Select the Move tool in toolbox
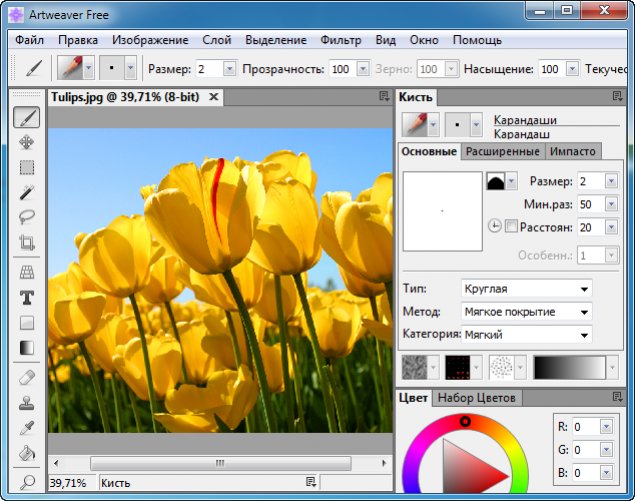635x501 pixels. pyautogui.click(x=27, y=143)
